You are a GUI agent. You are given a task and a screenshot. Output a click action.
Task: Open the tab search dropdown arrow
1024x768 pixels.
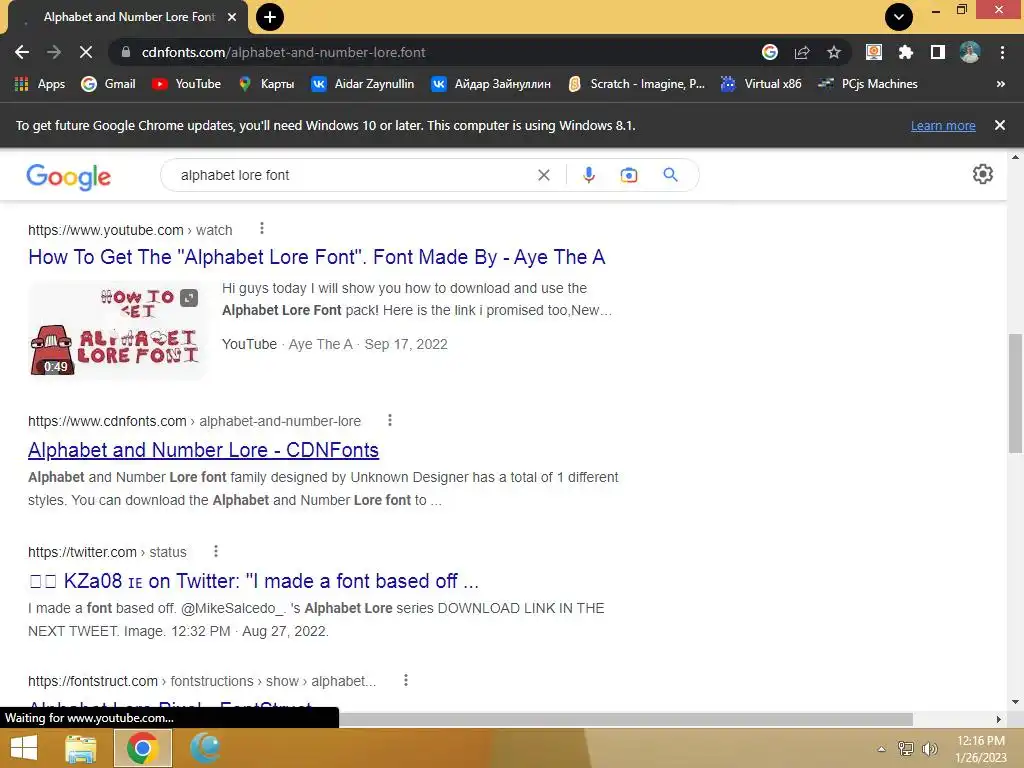click(x=899, y=17)
